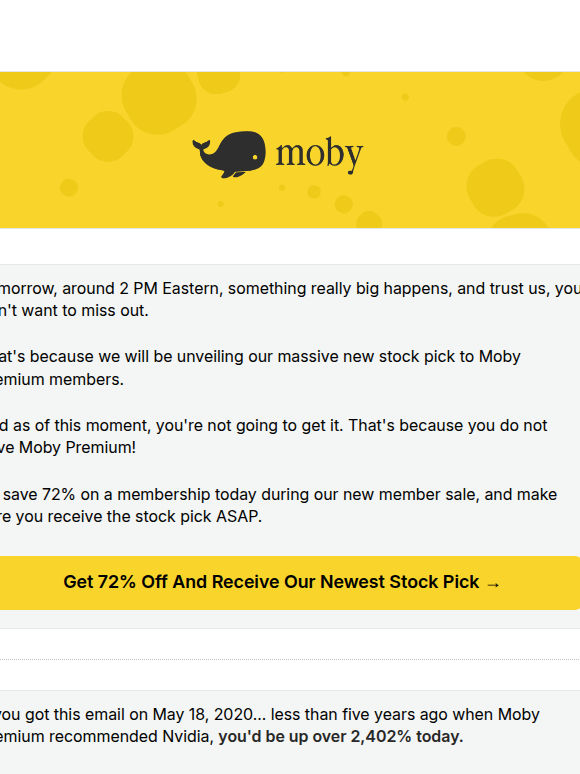Image resolution: width=580 pixels, height=774 pixels.
Task: Click the 'massive new stock pick' sentence
Action: pyautogui.click(x=260, y=356)
